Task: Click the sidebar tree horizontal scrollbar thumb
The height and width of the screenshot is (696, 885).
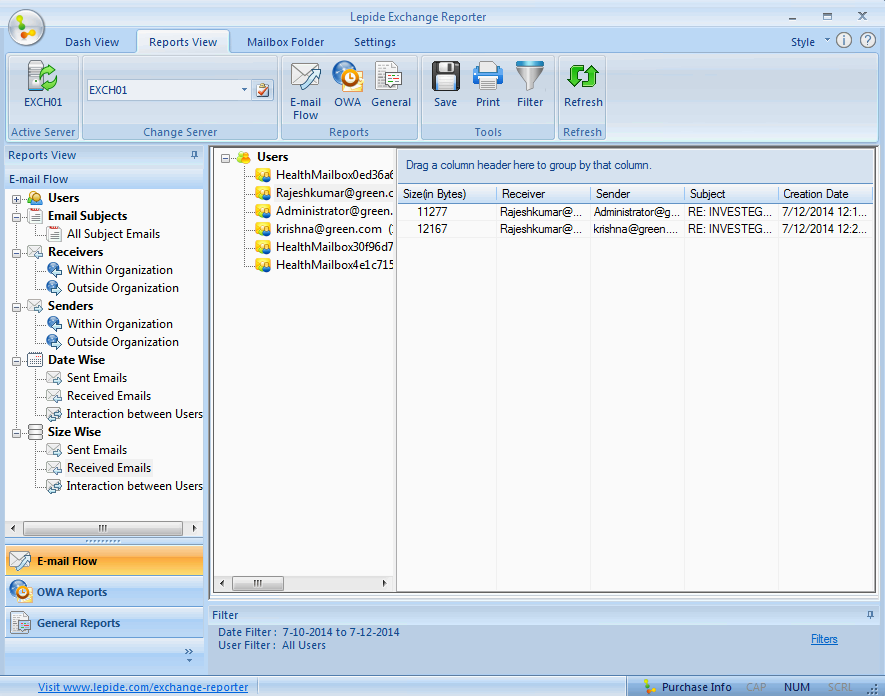Action: (103, 528)
